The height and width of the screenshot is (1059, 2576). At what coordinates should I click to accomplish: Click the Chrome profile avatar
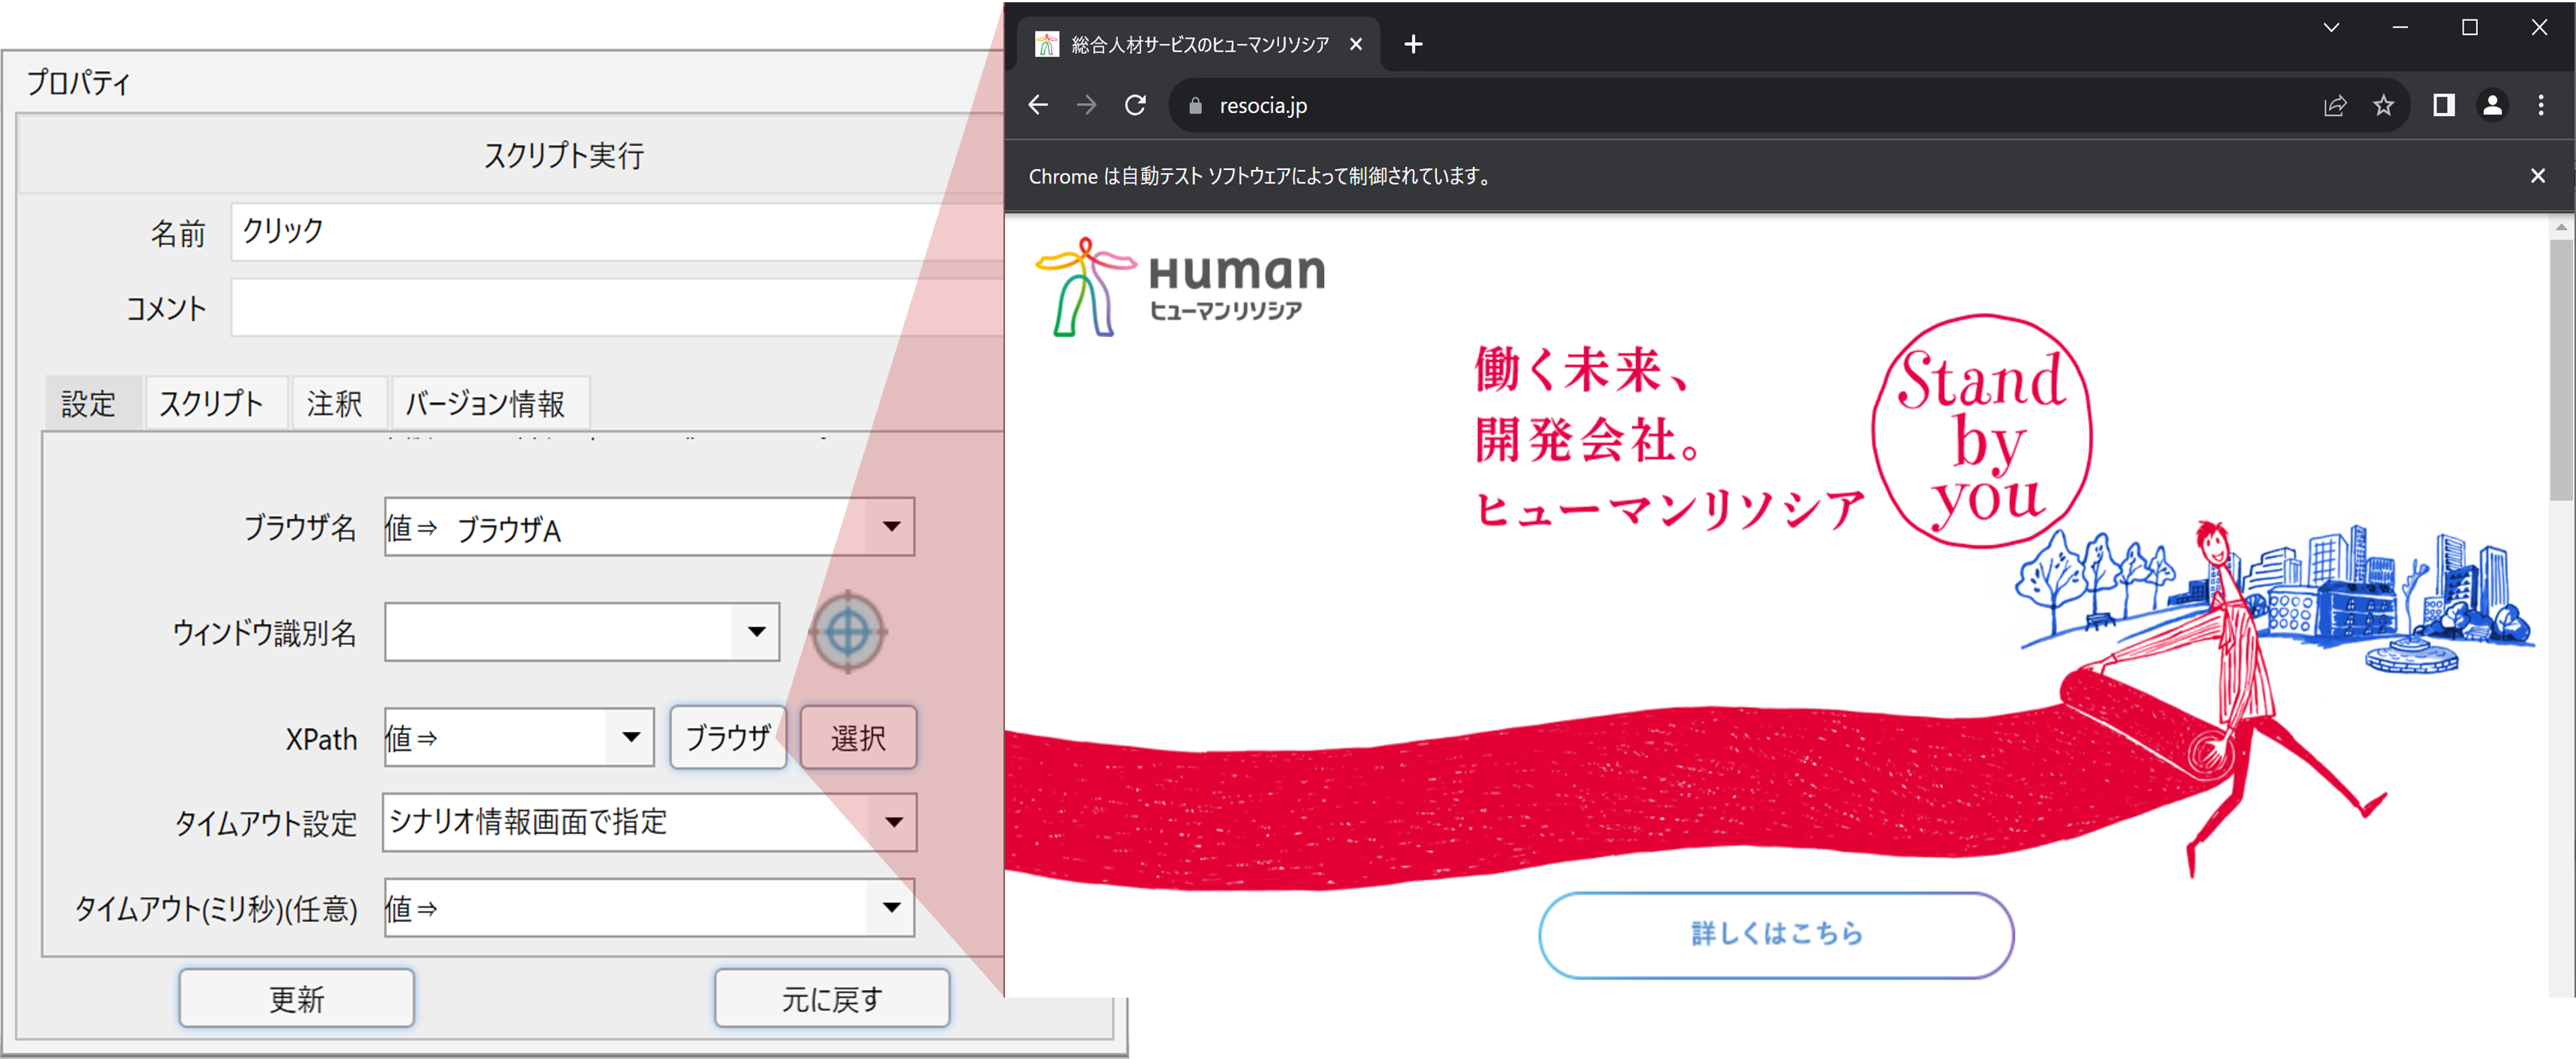click(2492, 105)
